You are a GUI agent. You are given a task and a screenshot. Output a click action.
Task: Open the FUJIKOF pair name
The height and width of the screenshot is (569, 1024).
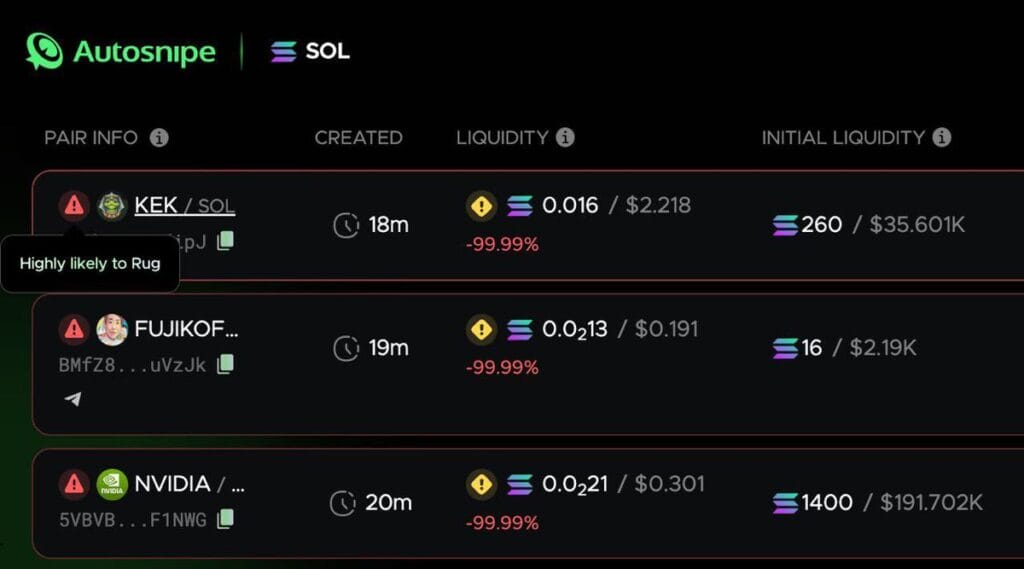tap(186, 329)
